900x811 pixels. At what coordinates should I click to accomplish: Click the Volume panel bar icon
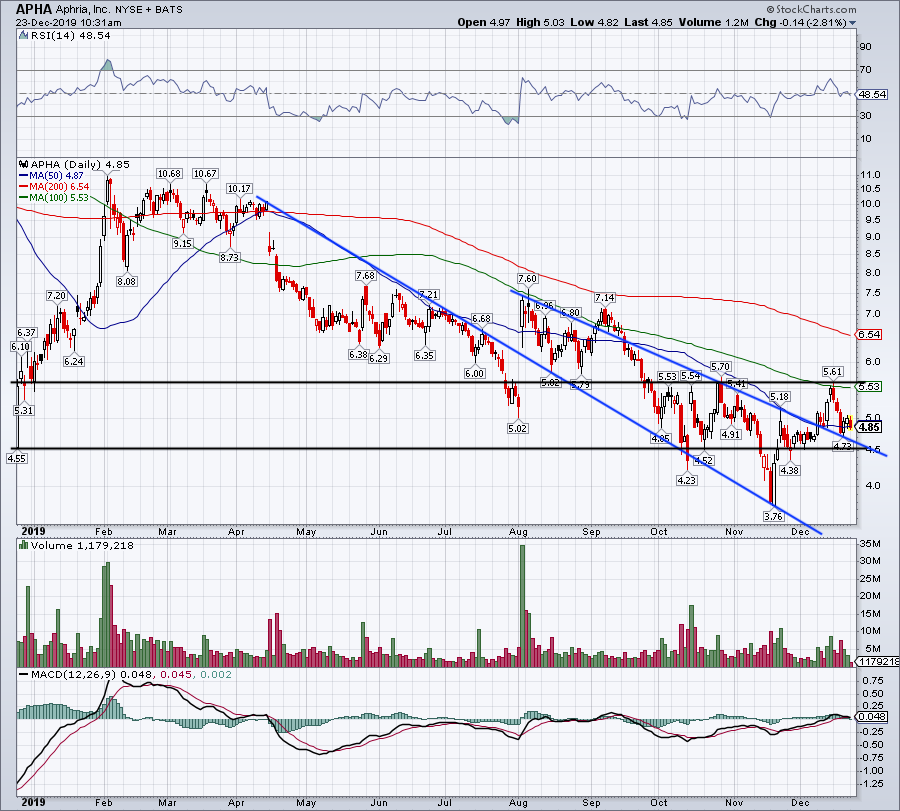pos(24,545)
